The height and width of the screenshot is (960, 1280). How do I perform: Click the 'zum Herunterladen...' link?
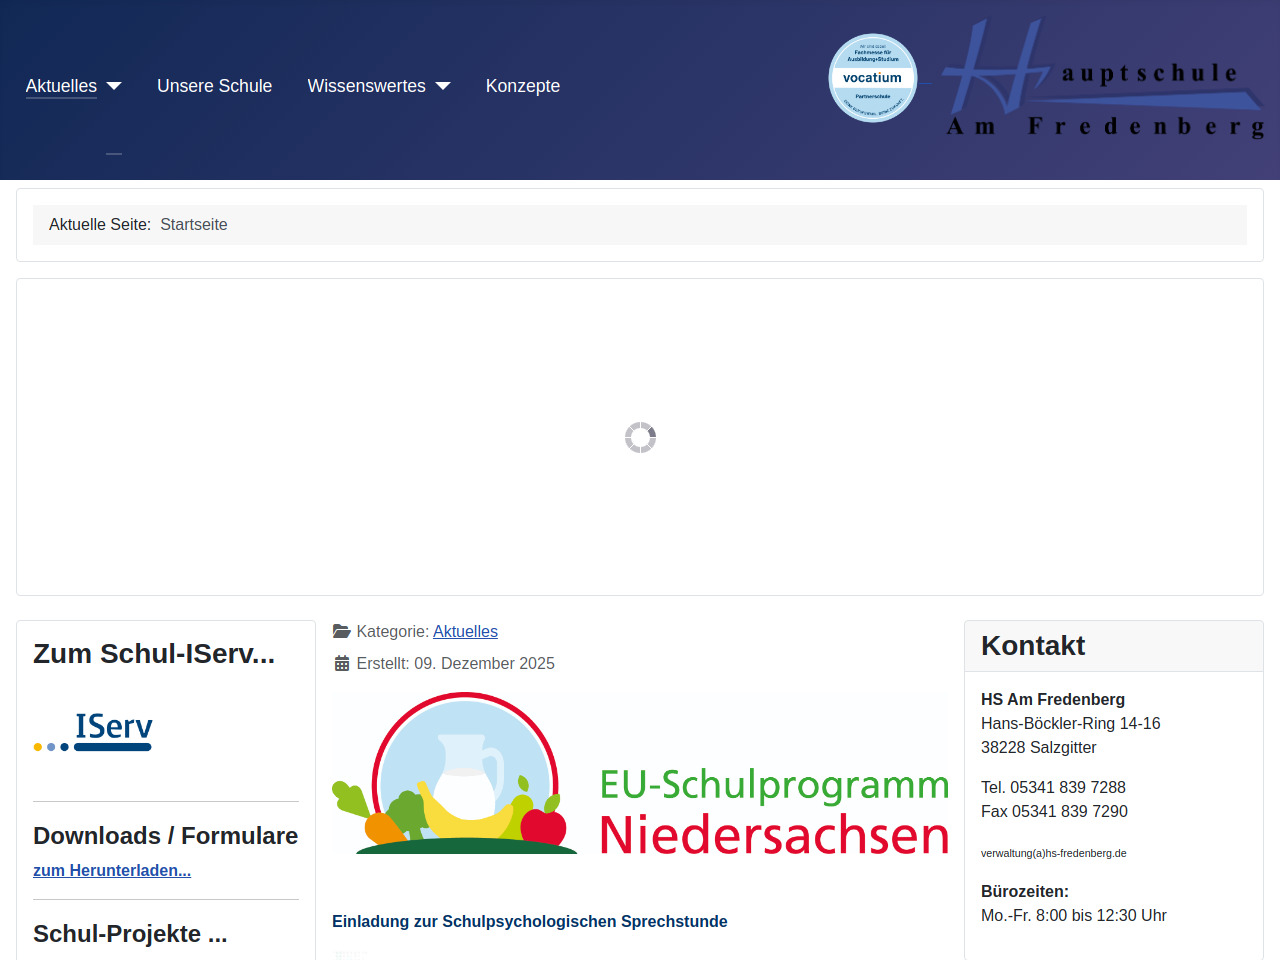point(112,870)
